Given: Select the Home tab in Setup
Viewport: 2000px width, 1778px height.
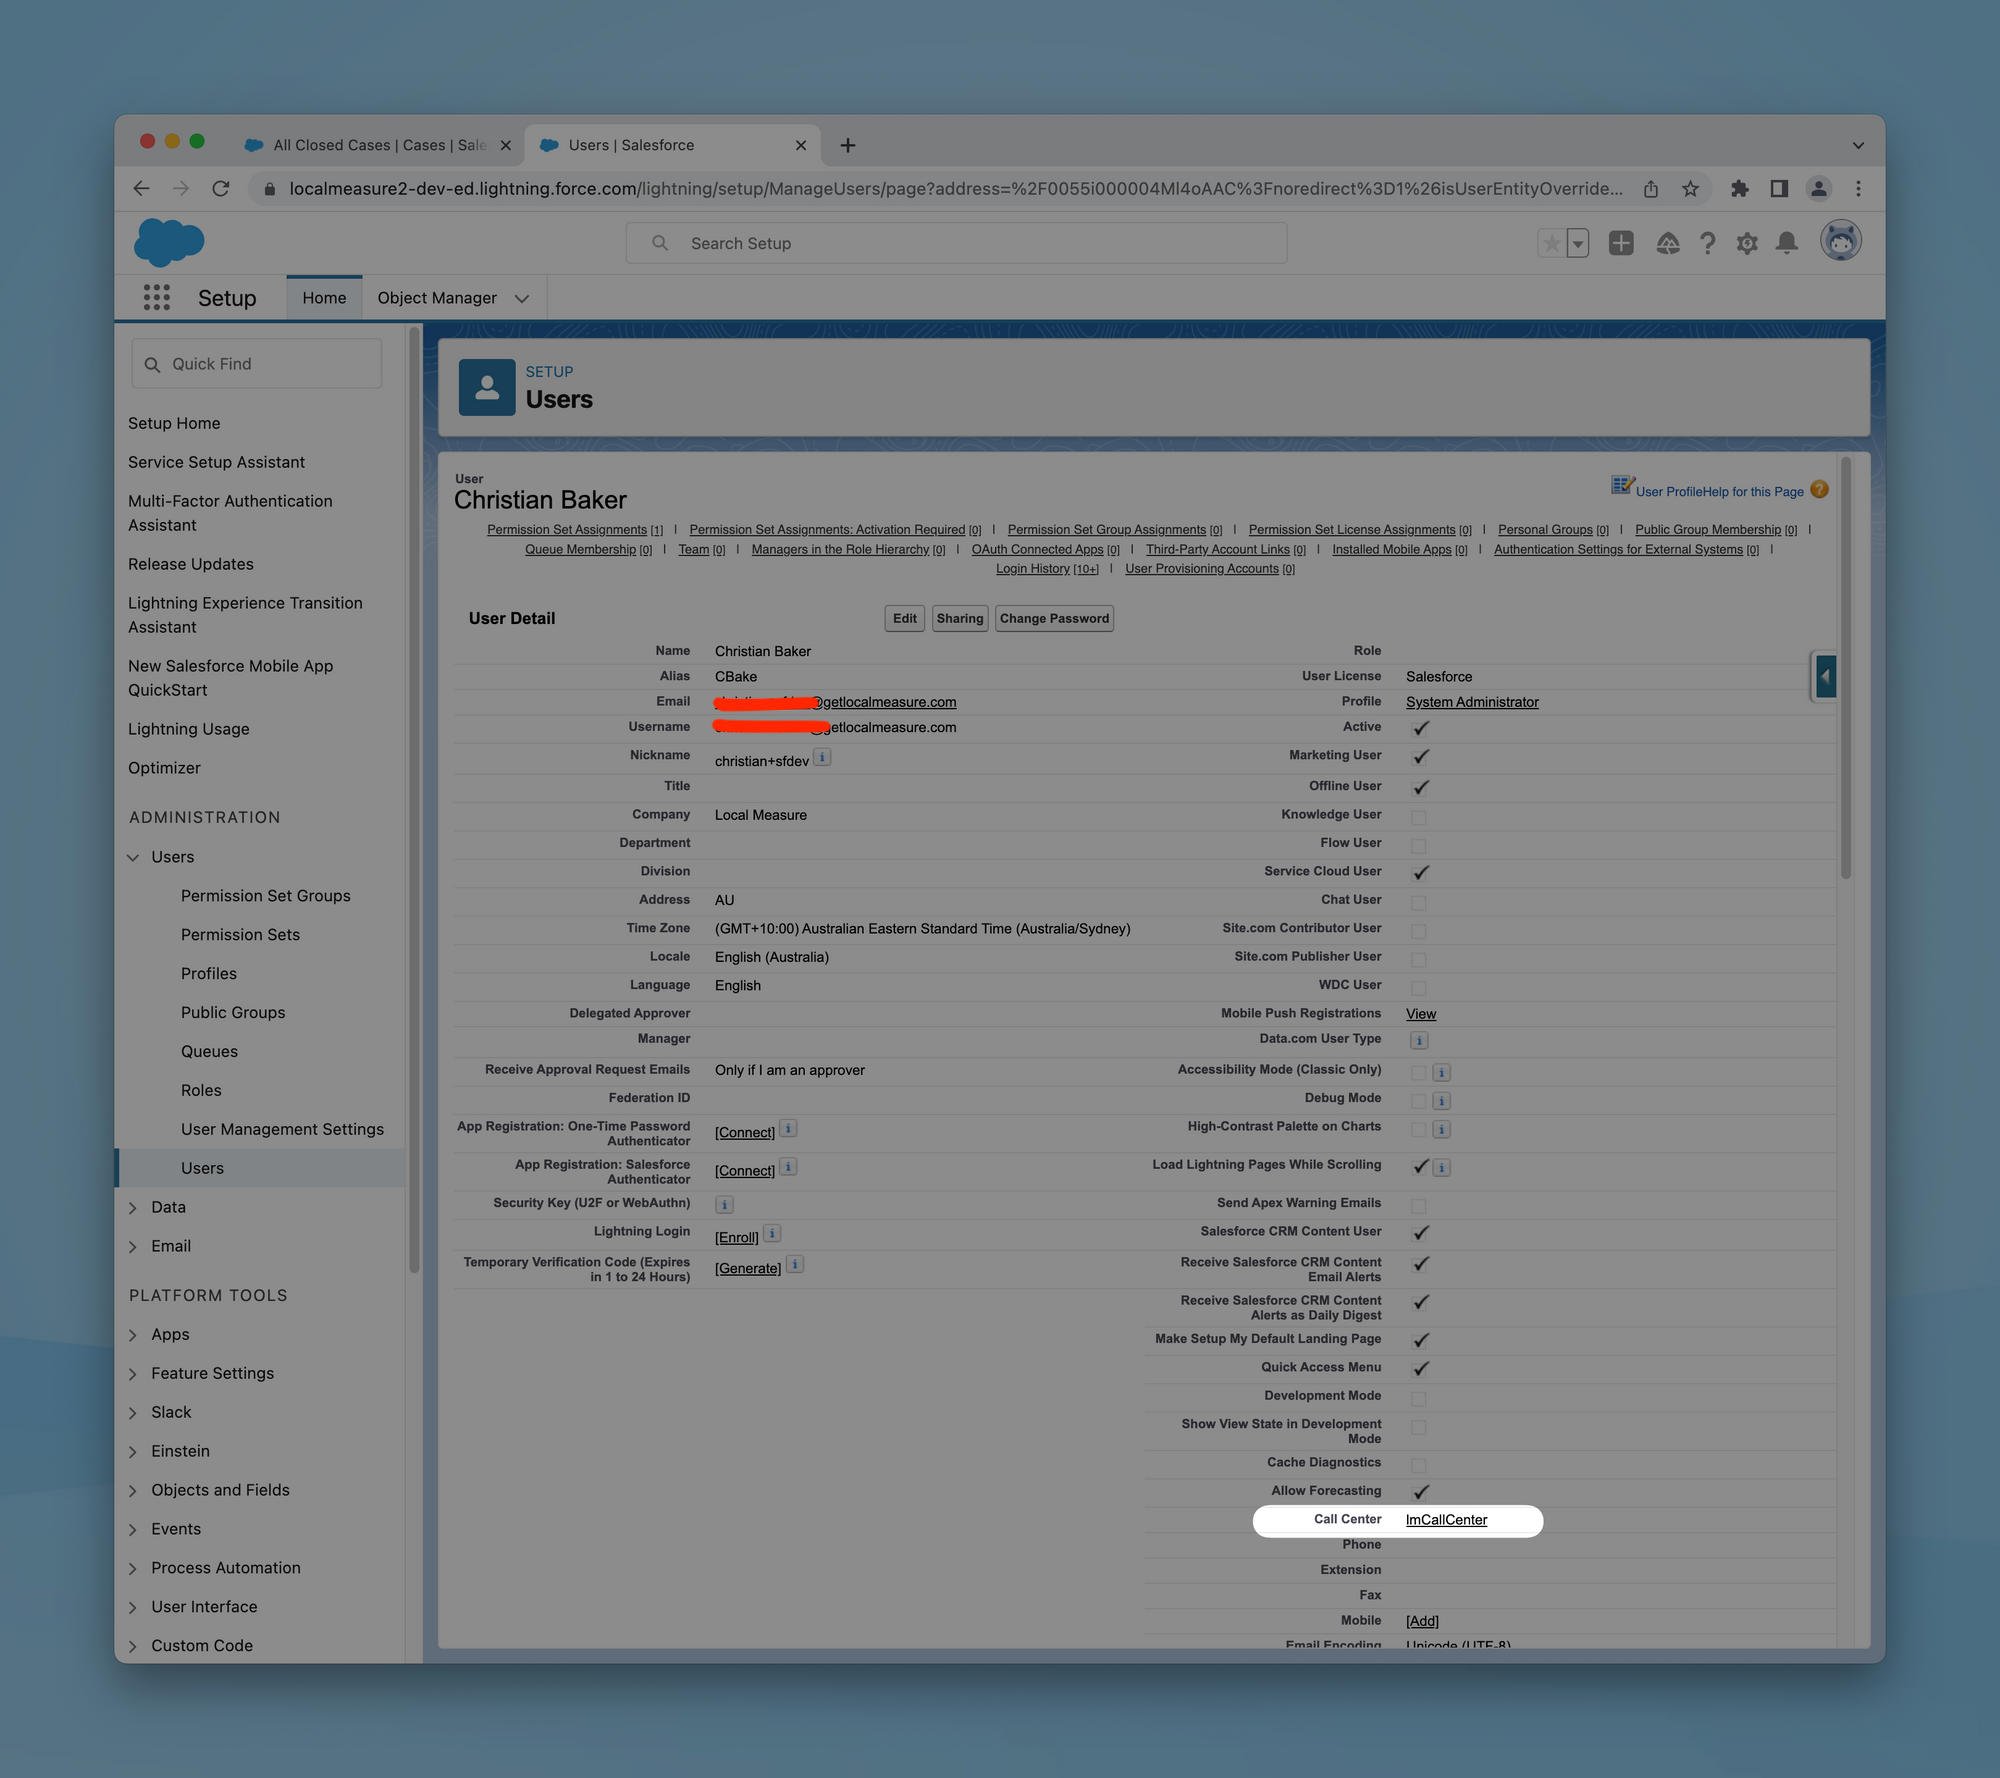Looking at the screenshot, I should [x=324, y=298].
